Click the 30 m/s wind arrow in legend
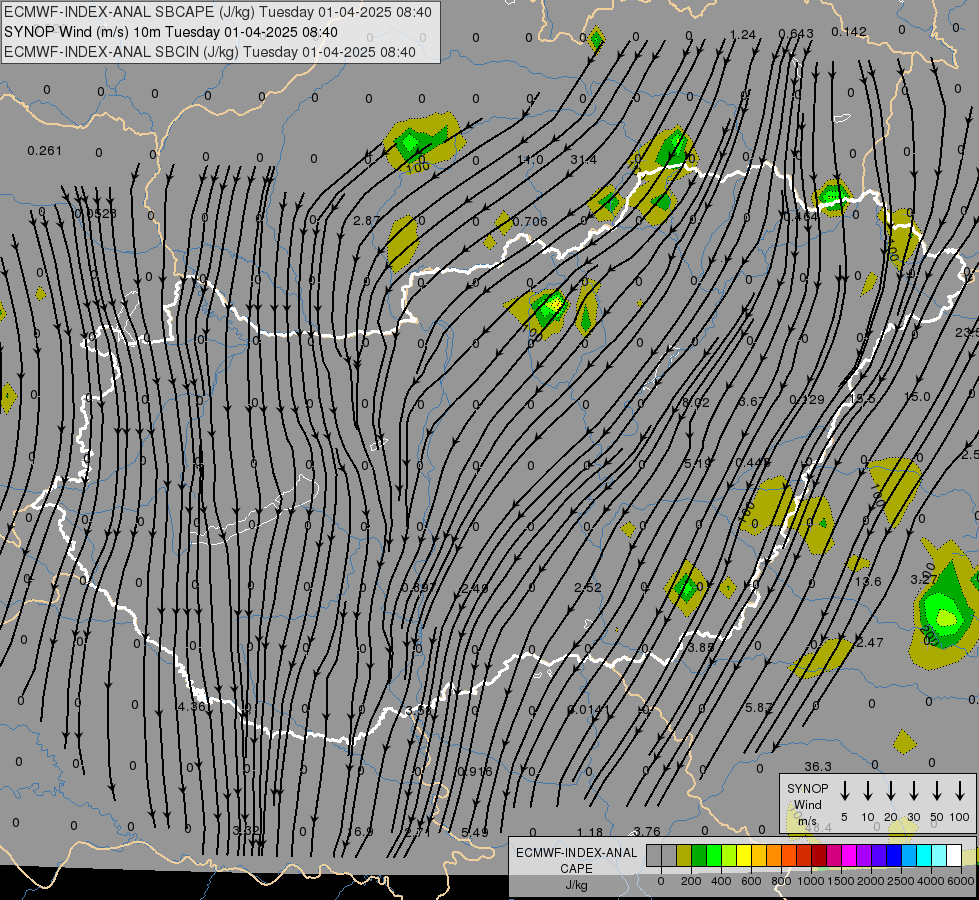 pos(913,791)
